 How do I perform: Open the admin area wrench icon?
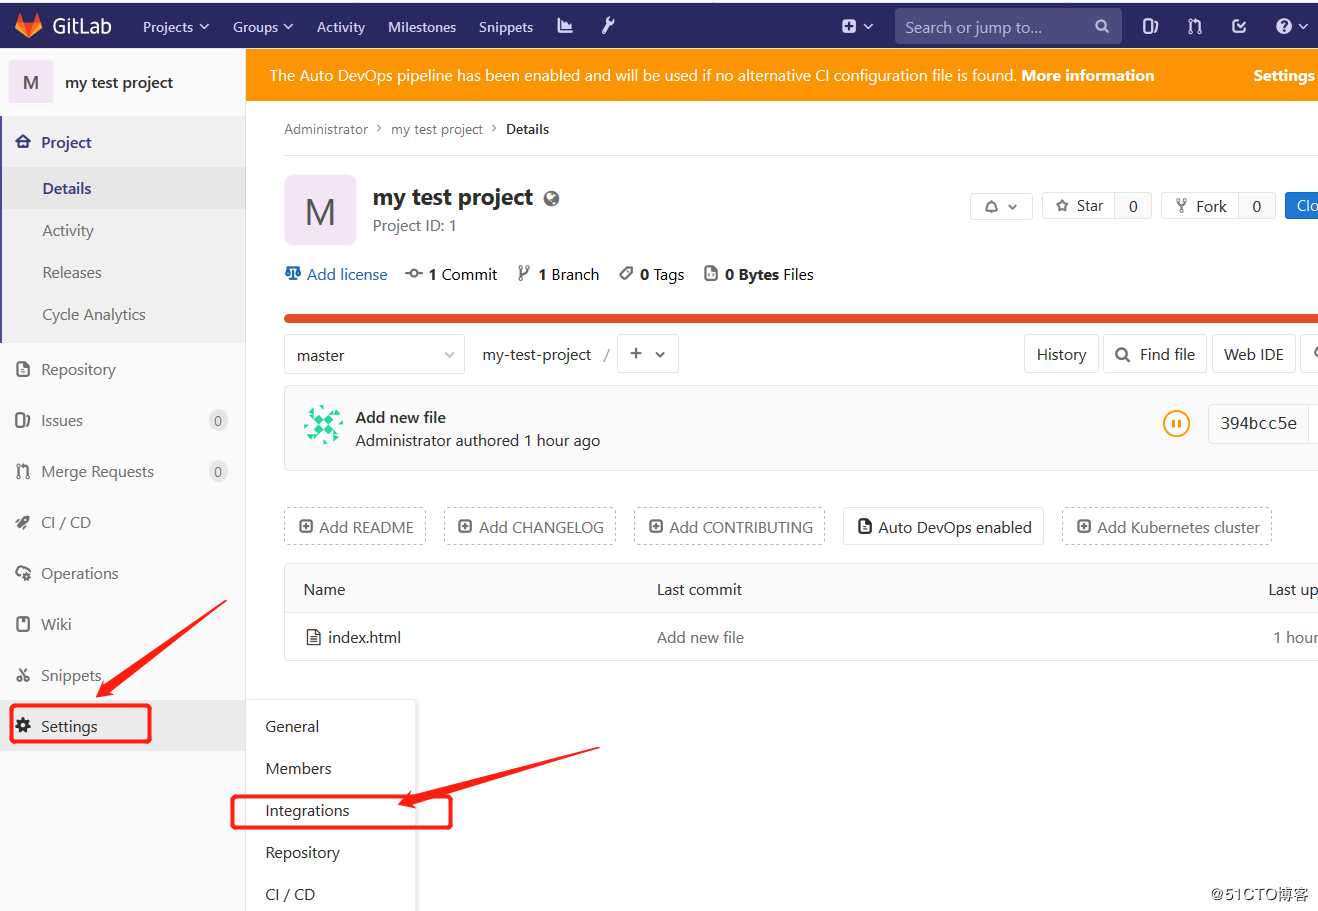point(607,26)
